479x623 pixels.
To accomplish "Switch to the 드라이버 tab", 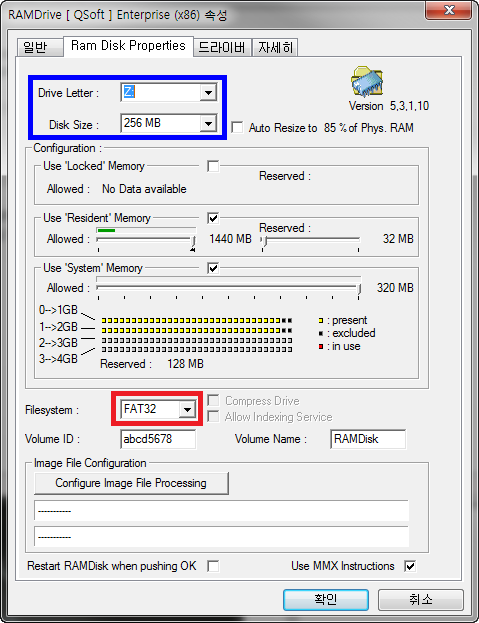I will pyautogui.click(x=222, y=47).
